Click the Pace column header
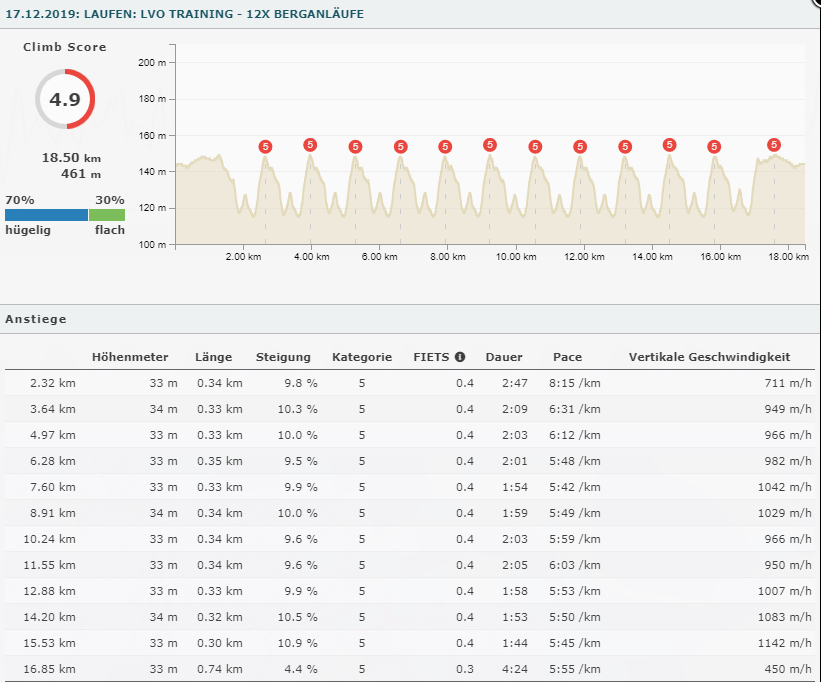The width and height of the screenshot is (821, 682). click(567, 357)
